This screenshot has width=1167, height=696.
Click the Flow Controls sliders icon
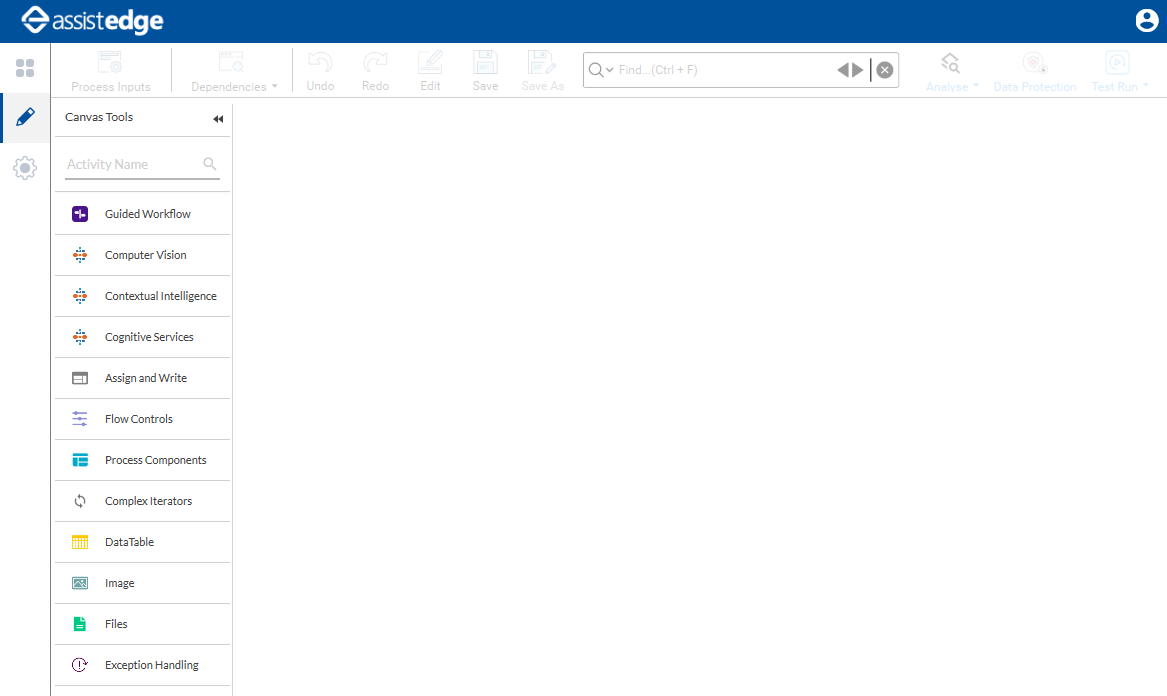pyautogui.click(x=80, y=419)
